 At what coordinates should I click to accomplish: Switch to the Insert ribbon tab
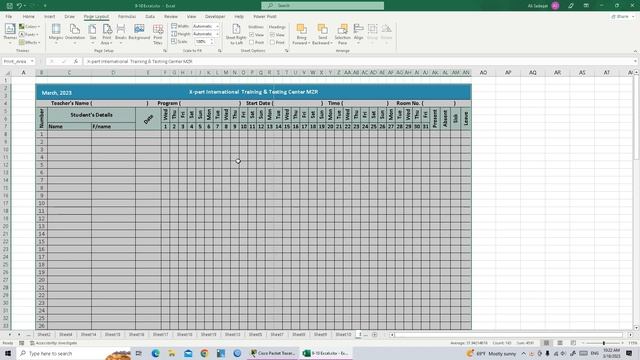click(49, 16)
